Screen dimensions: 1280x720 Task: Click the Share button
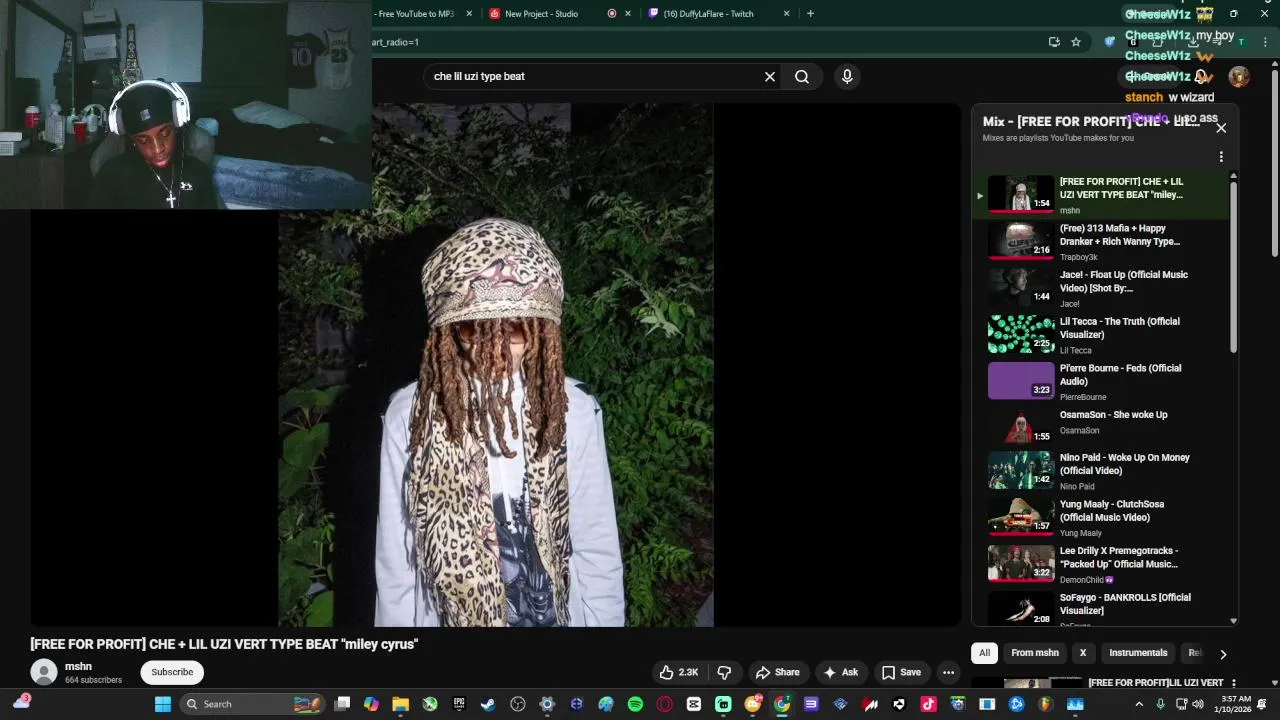coord(777,672)
